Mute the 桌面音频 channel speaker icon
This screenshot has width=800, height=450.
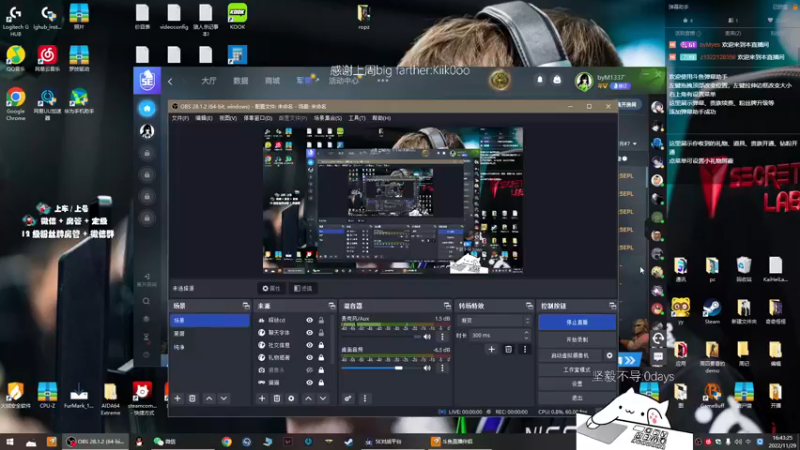(x=427, y=368)
